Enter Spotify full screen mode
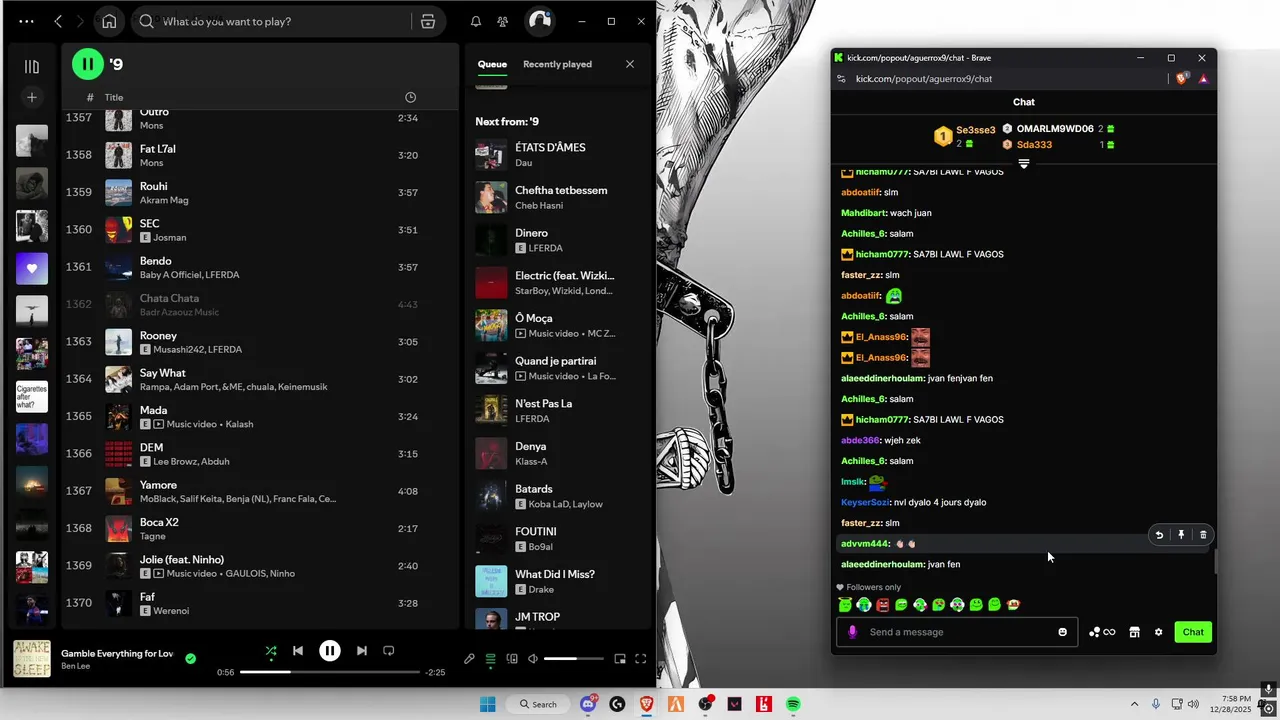This screenshot has width=1280, height=720. click(x=641, y=659)
